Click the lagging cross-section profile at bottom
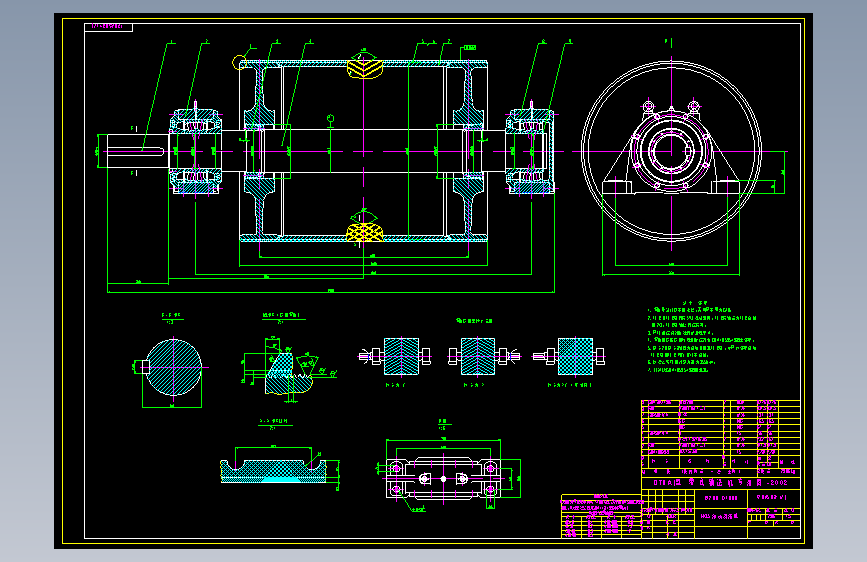Image resolution: width=867 pixels, height=562 pixels. [275, 470]
